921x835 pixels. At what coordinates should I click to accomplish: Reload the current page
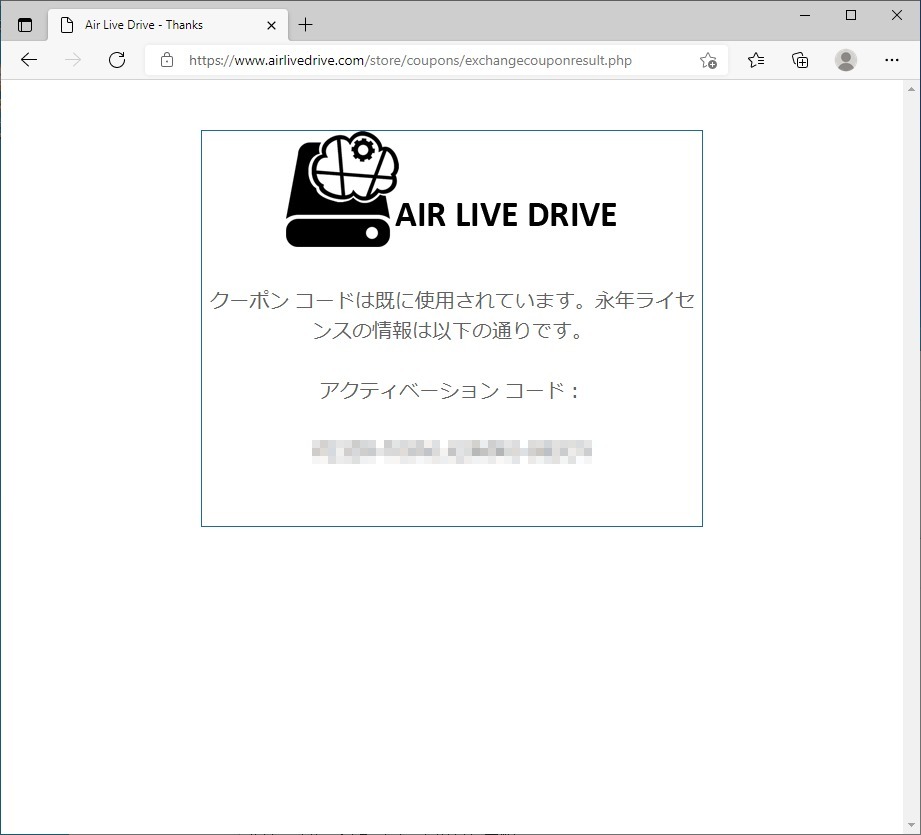pyautogui.click(x=117, y=60)
